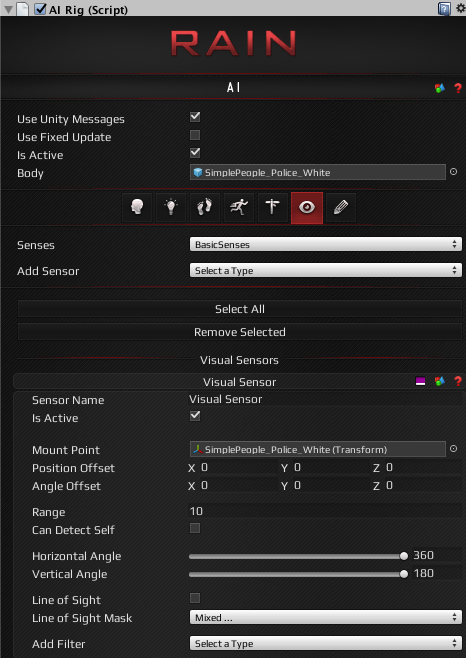Open the Perception tab (eye icon)
Screen dimensions: 466x658
[307, 208]
